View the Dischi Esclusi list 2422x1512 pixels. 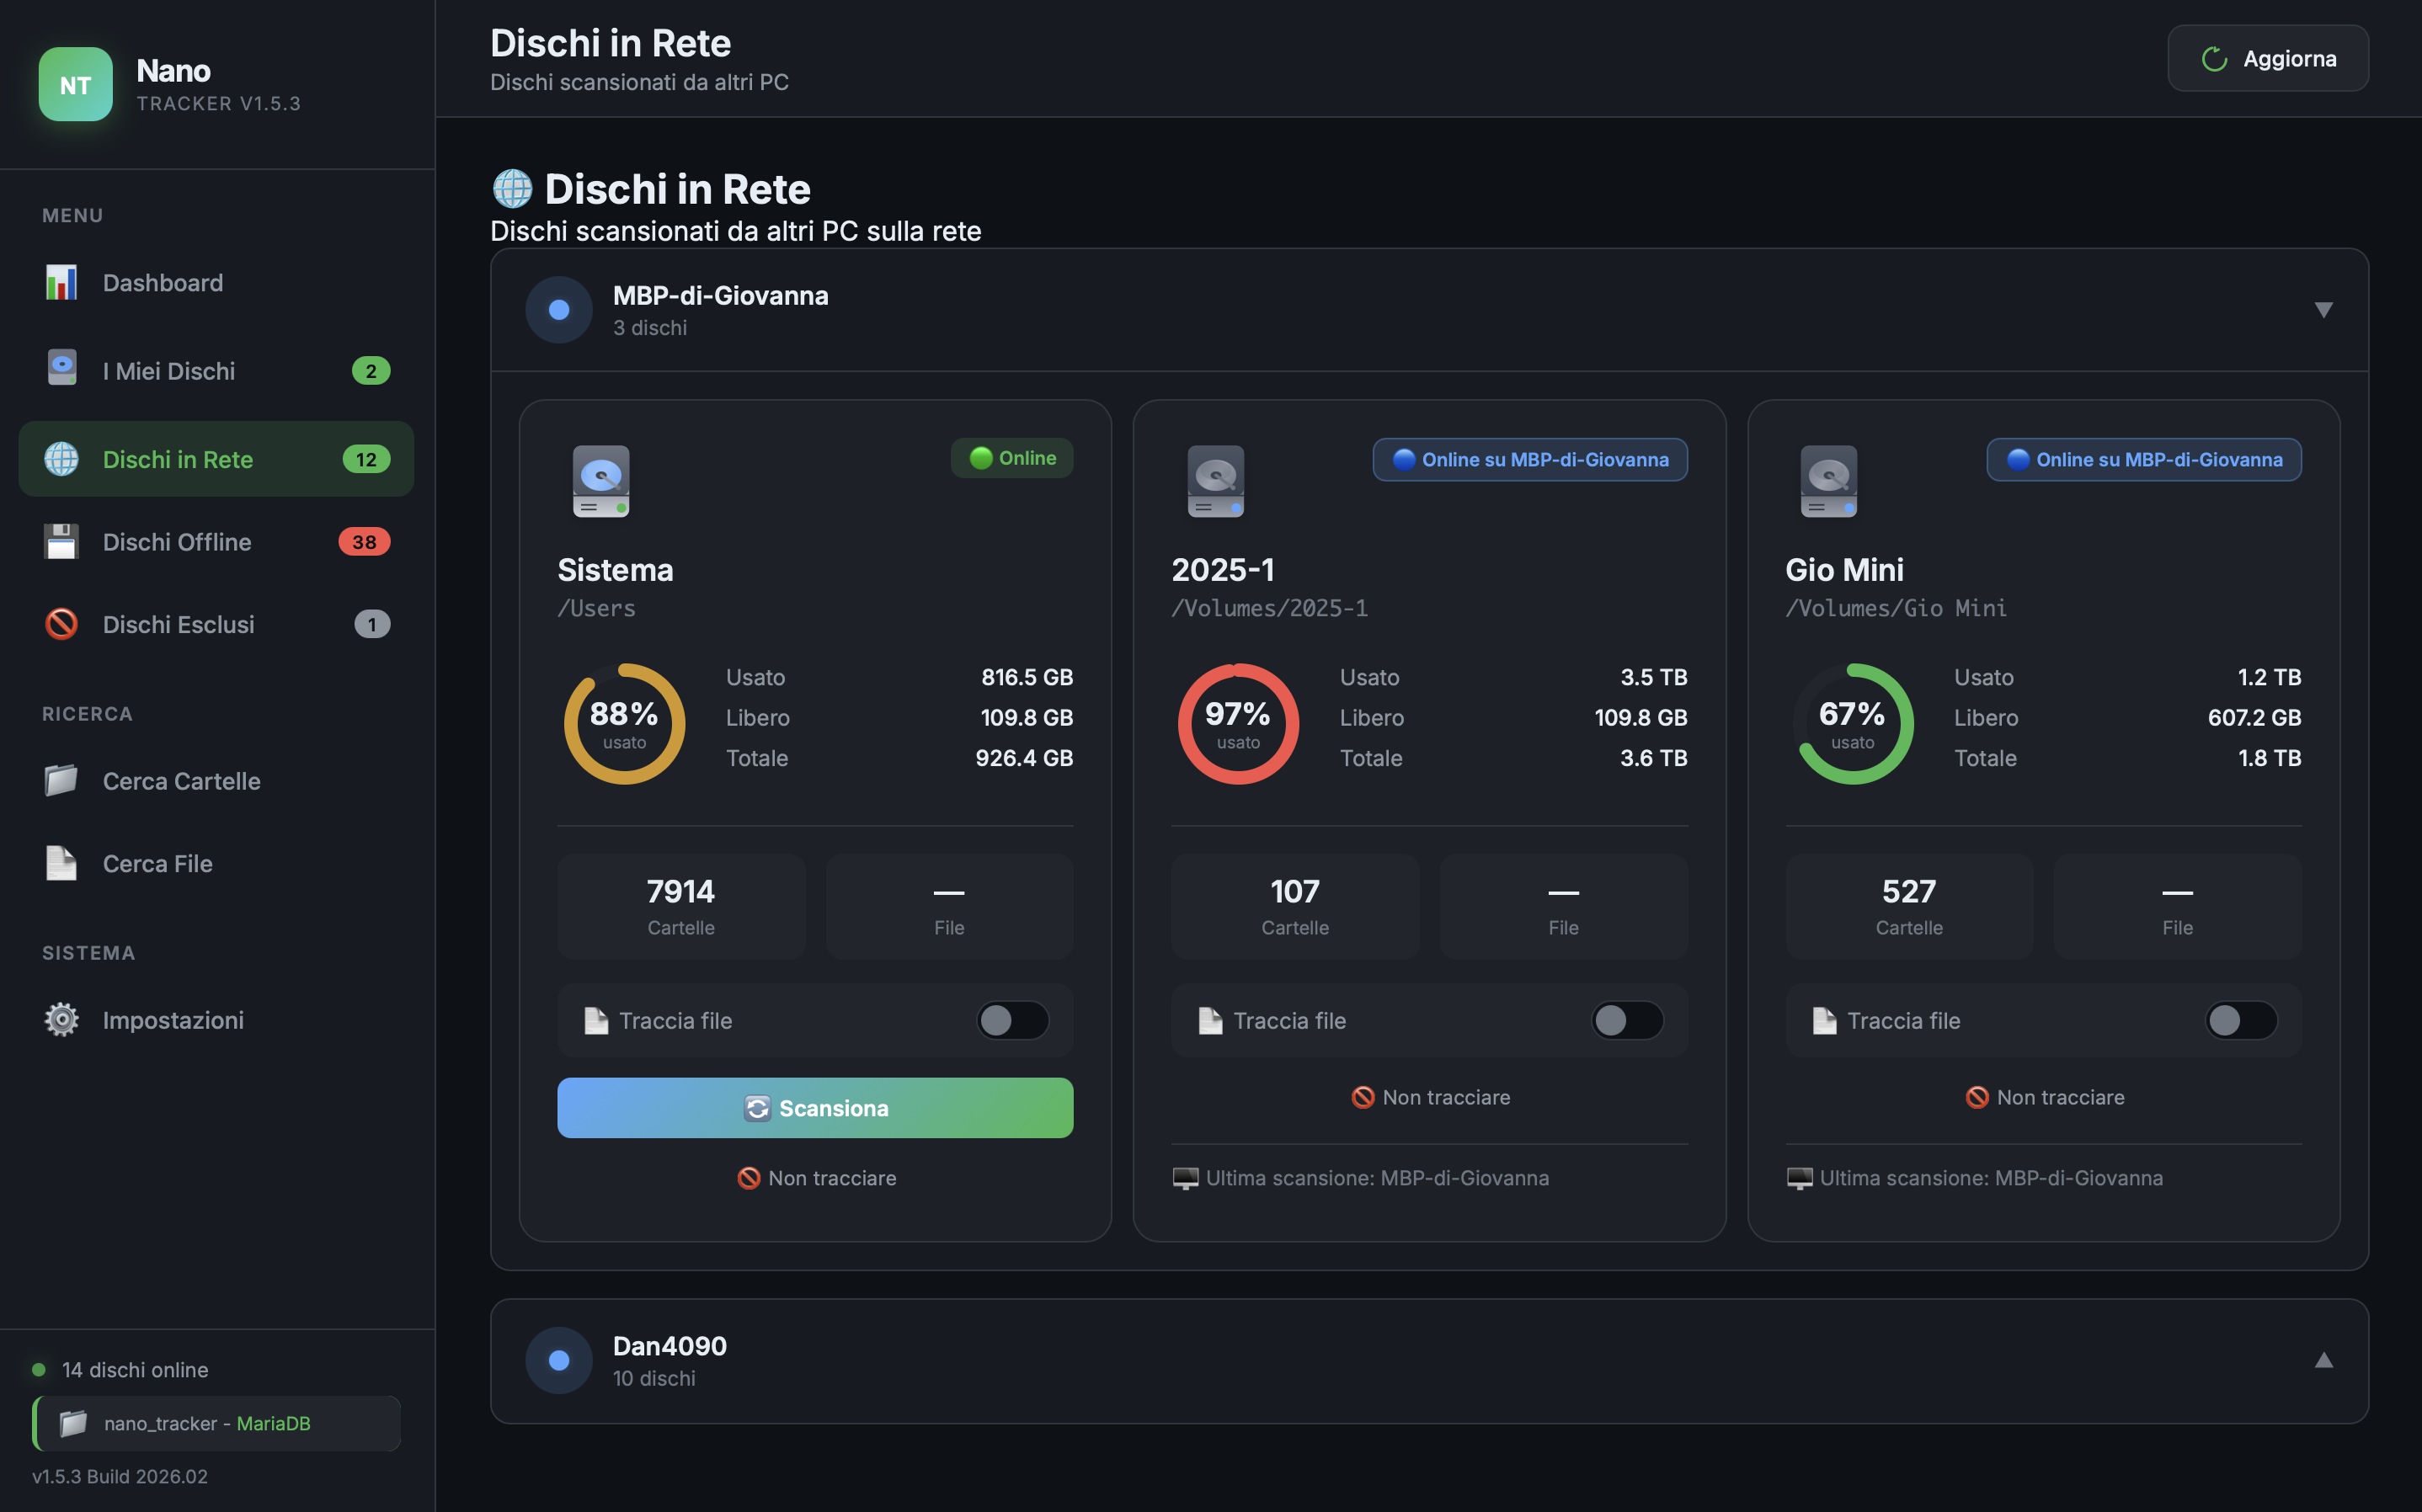tap(179, 624)
